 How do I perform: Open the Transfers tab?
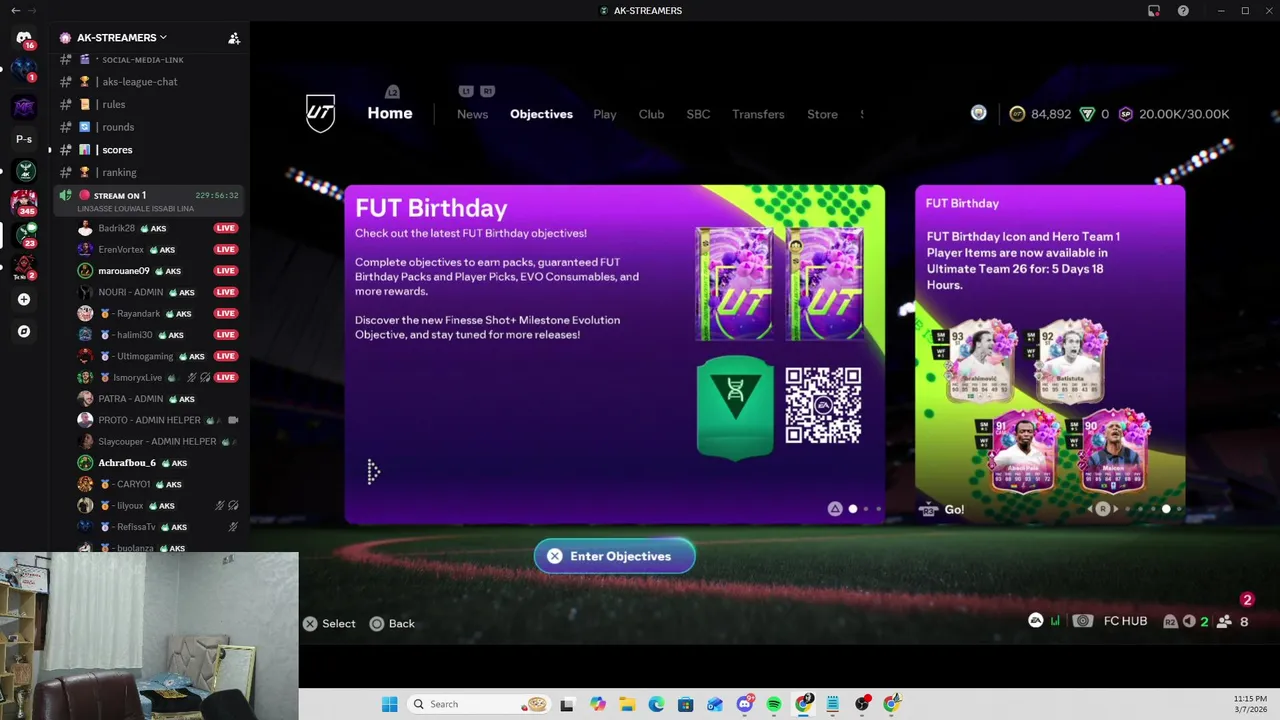758,114
